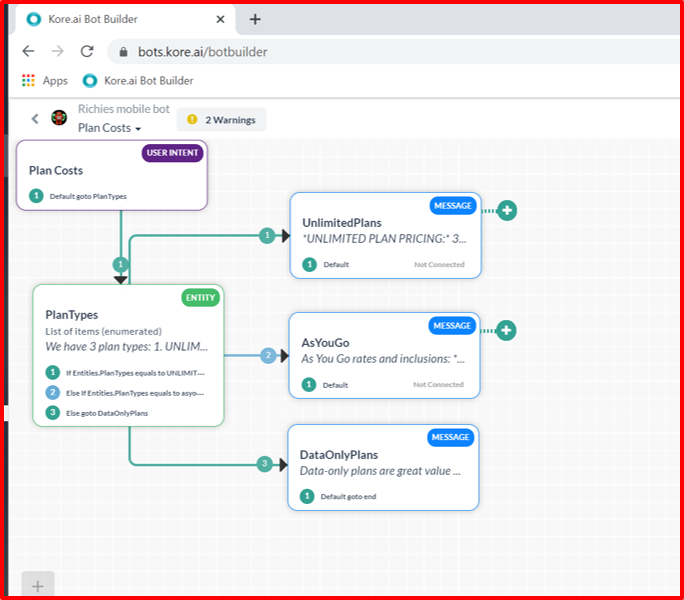Screen dimensions: 684x600
Task: Click We have 3 plan types prompt
Action: click(127, 347)
